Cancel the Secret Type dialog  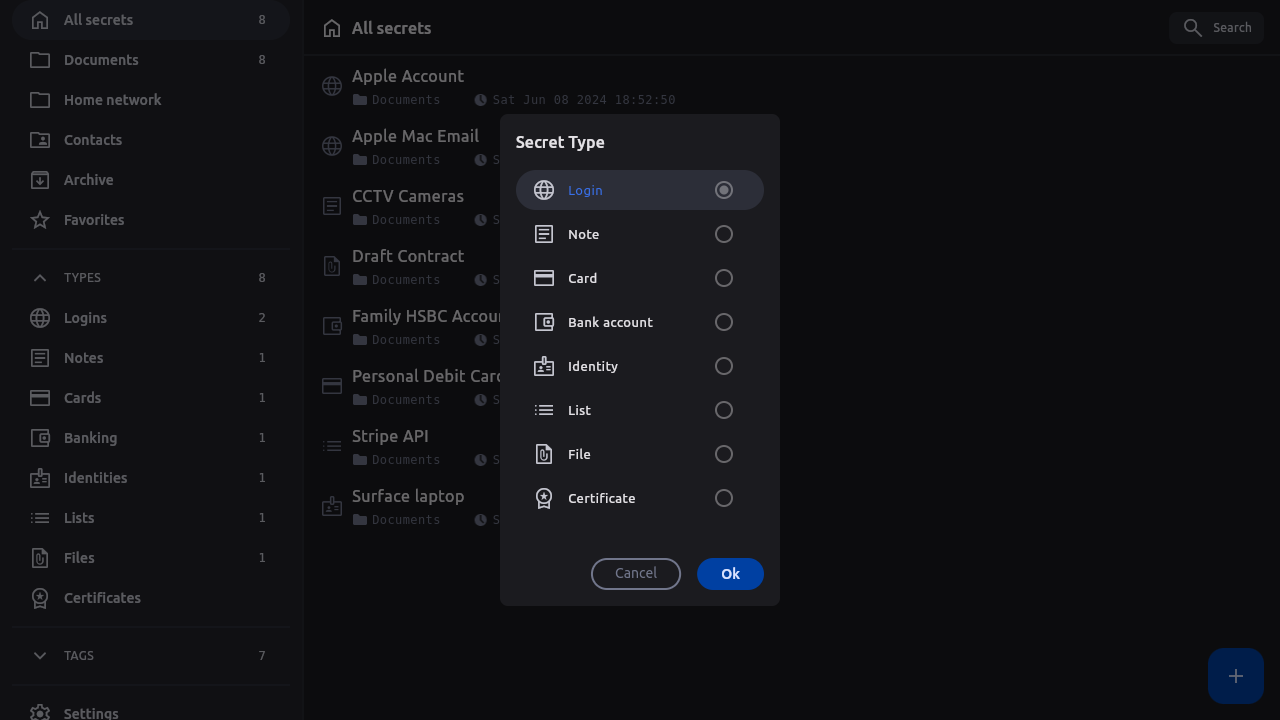pyautogui.click(x=636, y=574)
